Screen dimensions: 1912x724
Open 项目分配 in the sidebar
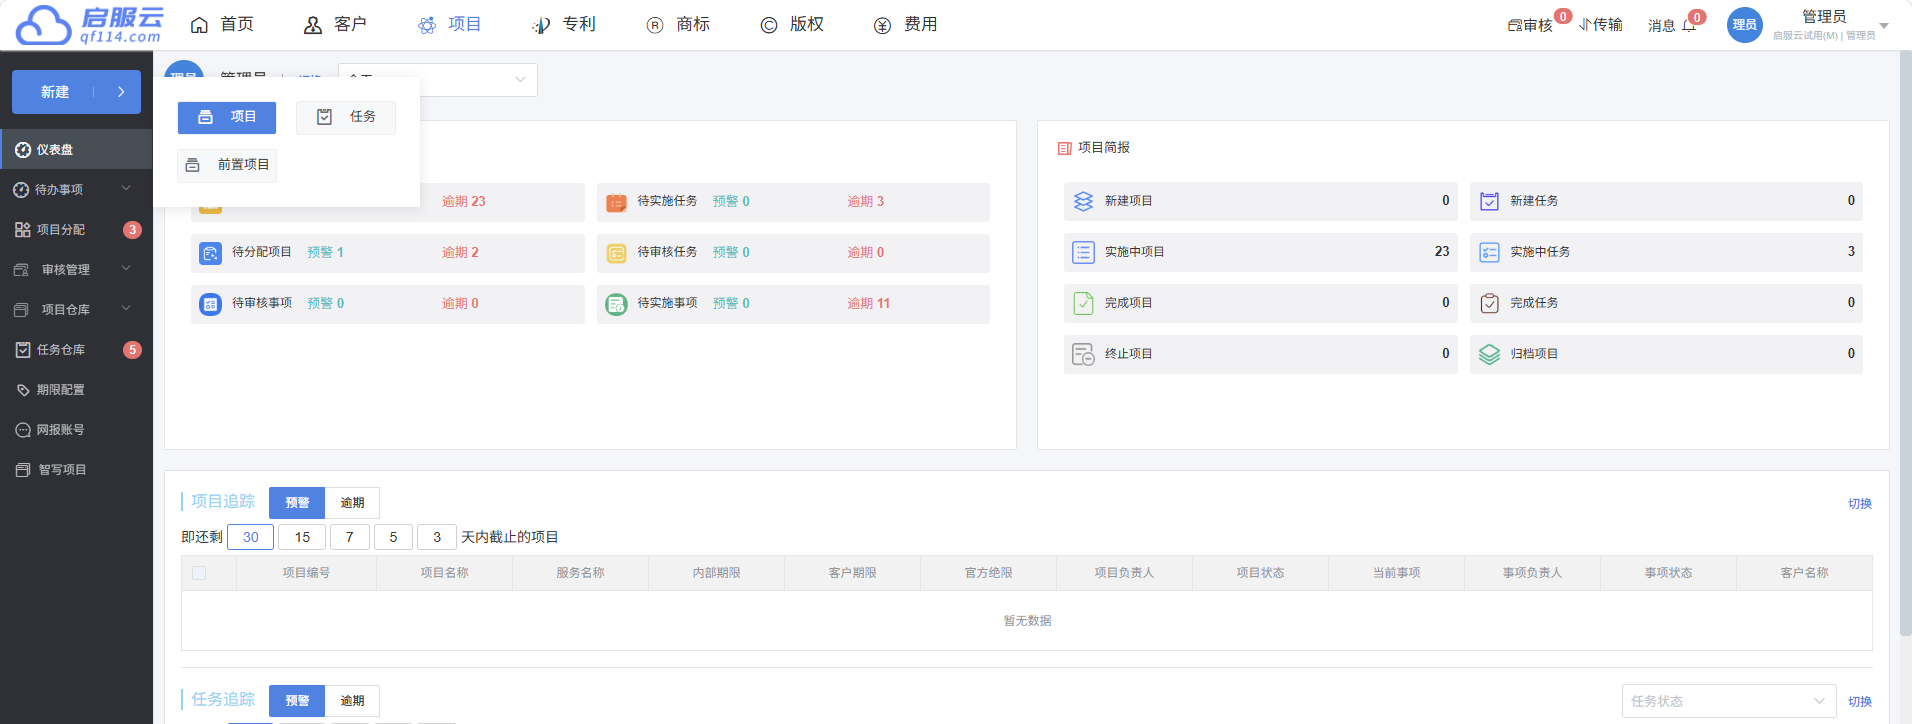click(x=76, y=229)
